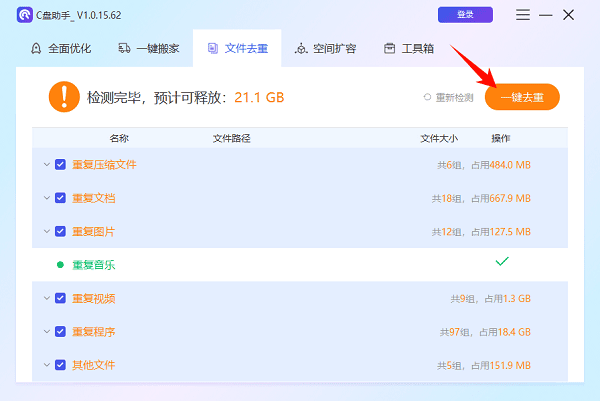Uncheck the 重复压缩文件 checkbox
Screen dimensions: 600x401
coord(61,164)
